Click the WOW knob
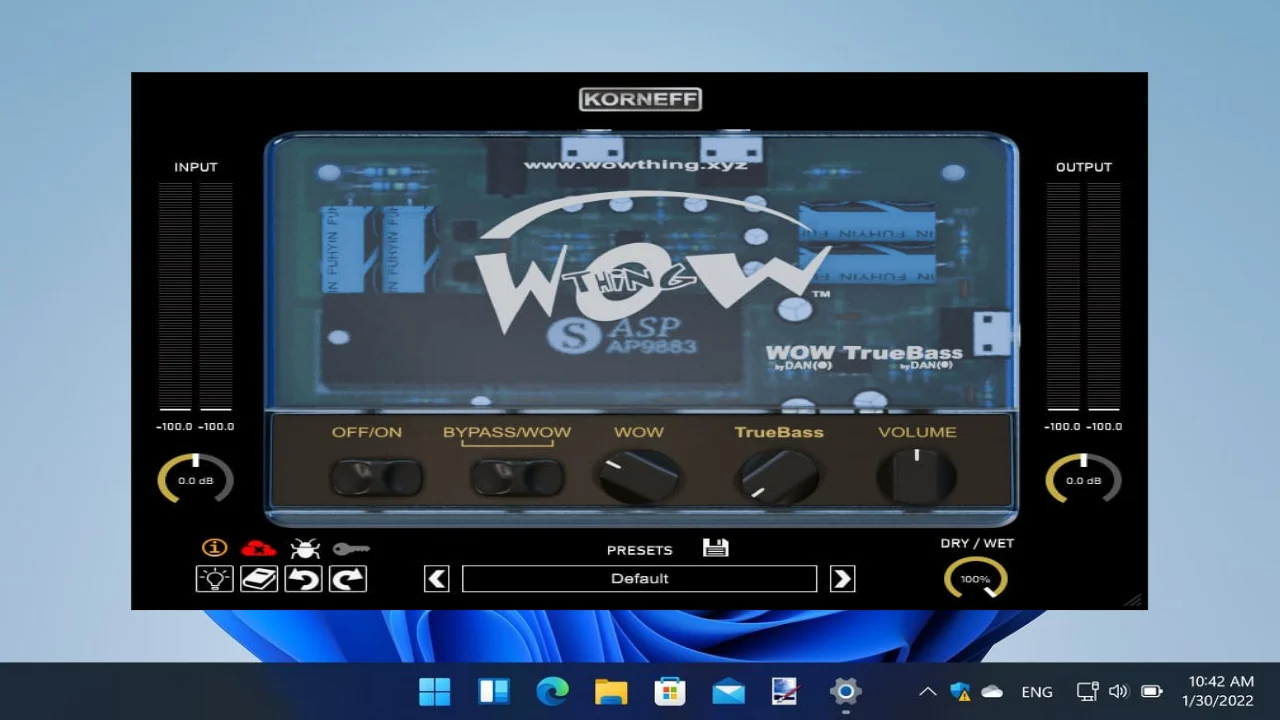1280x720 pixels. point(639,476)
